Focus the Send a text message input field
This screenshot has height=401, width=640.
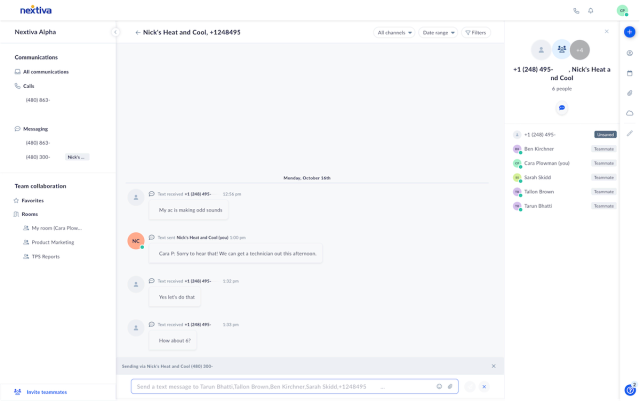click(x=284, y=386)
